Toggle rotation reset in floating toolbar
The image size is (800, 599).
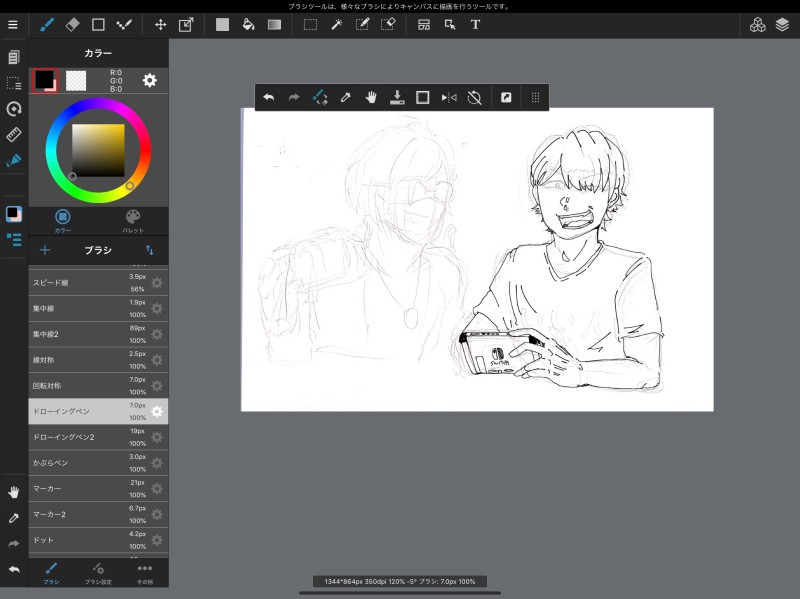tap(475, 97)
